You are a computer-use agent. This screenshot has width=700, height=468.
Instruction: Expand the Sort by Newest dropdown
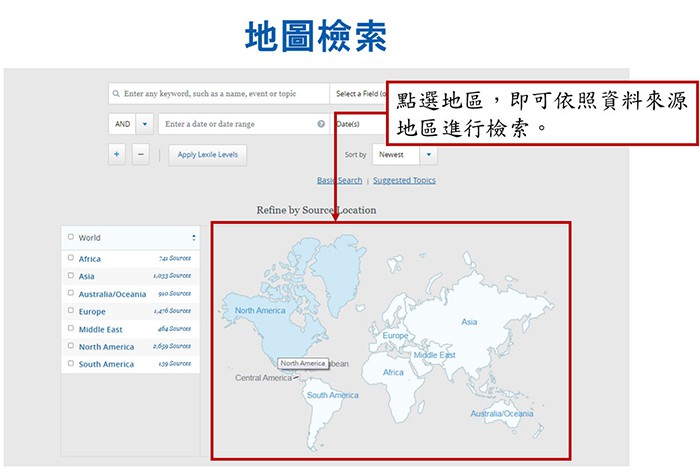coord(428,155)
